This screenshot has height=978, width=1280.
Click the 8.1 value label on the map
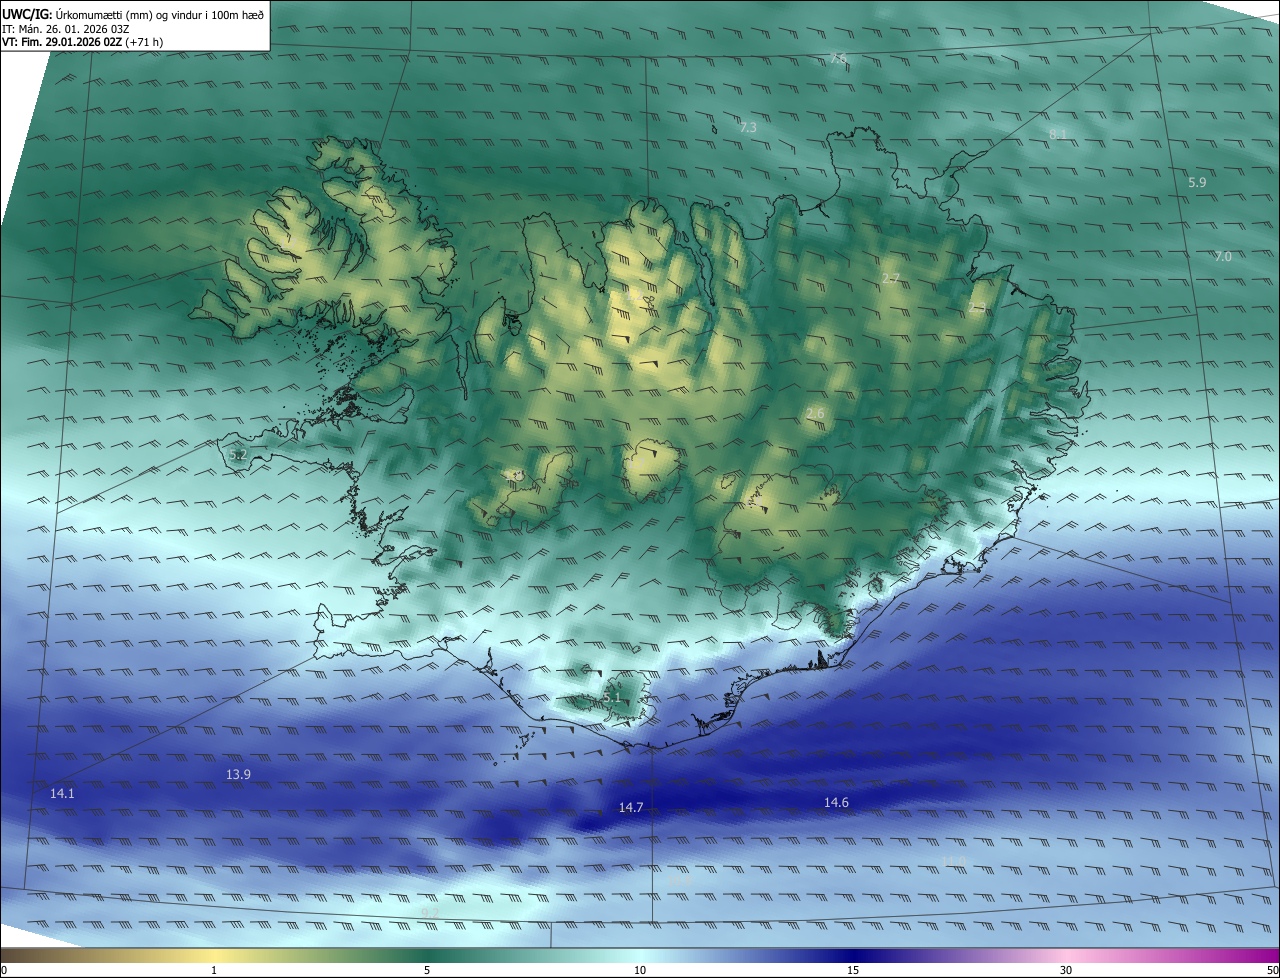(1058, 134)
